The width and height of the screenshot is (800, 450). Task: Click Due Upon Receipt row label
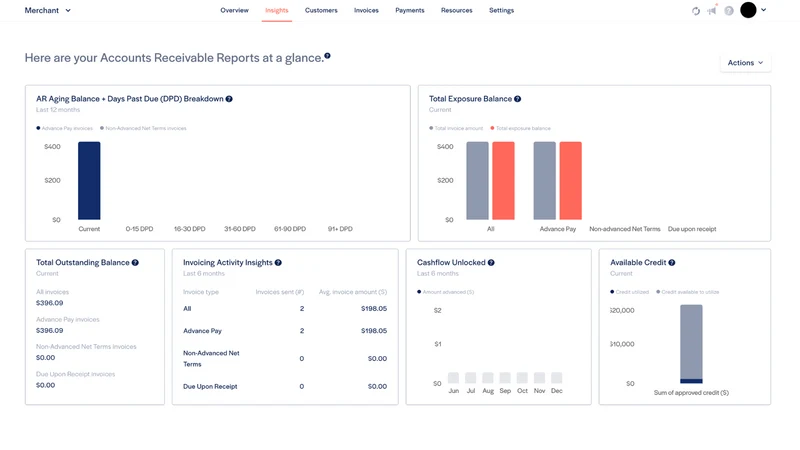(x=210, y=387)
